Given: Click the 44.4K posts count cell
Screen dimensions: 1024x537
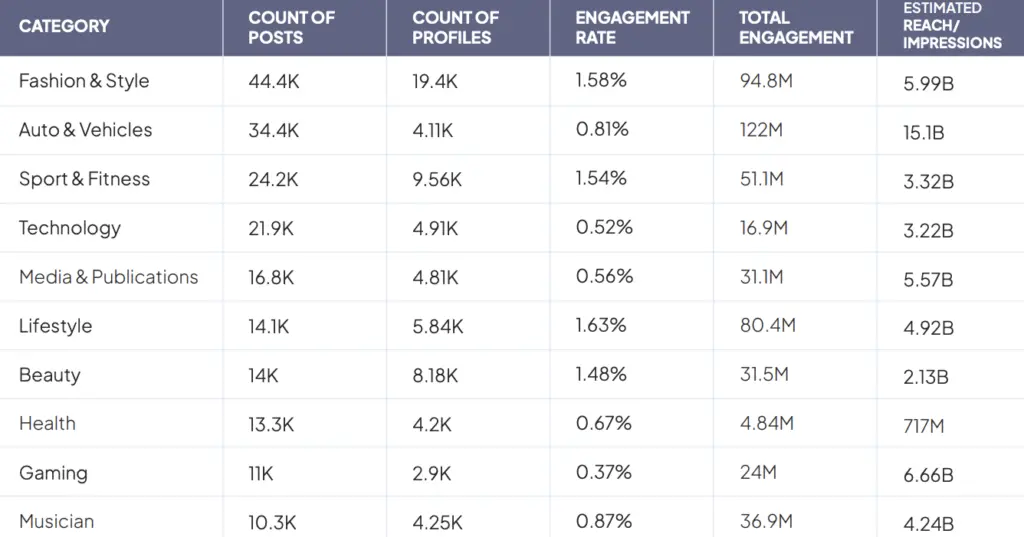Looking at the screenshot, I should pos(274,81).
